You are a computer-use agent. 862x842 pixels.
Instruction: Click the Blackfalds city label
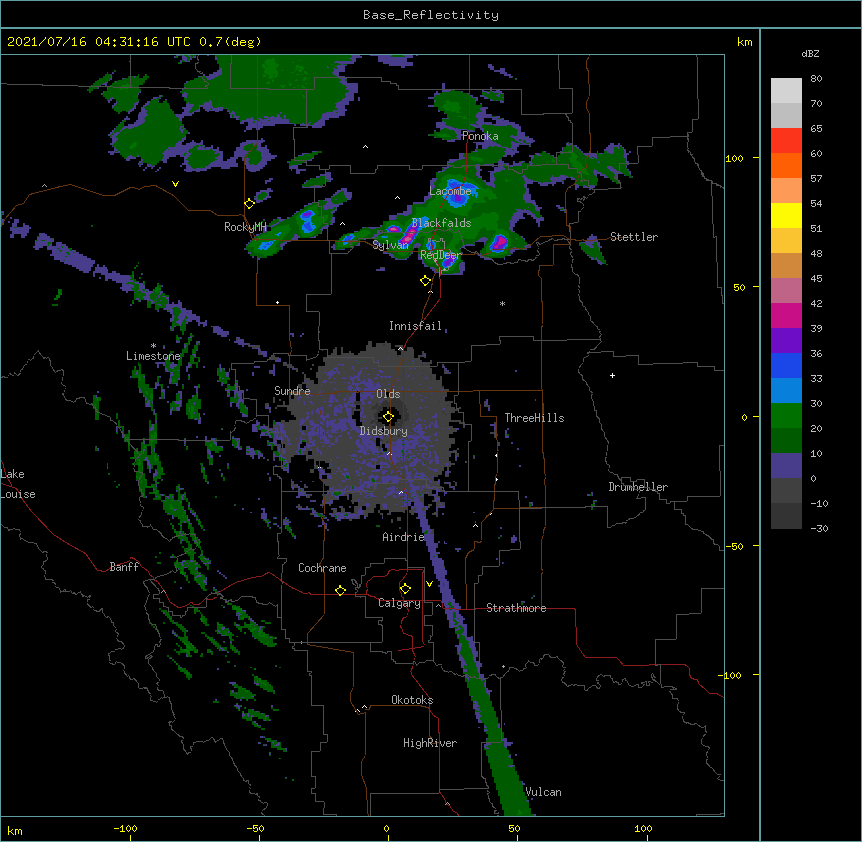(x=441, y=223)
